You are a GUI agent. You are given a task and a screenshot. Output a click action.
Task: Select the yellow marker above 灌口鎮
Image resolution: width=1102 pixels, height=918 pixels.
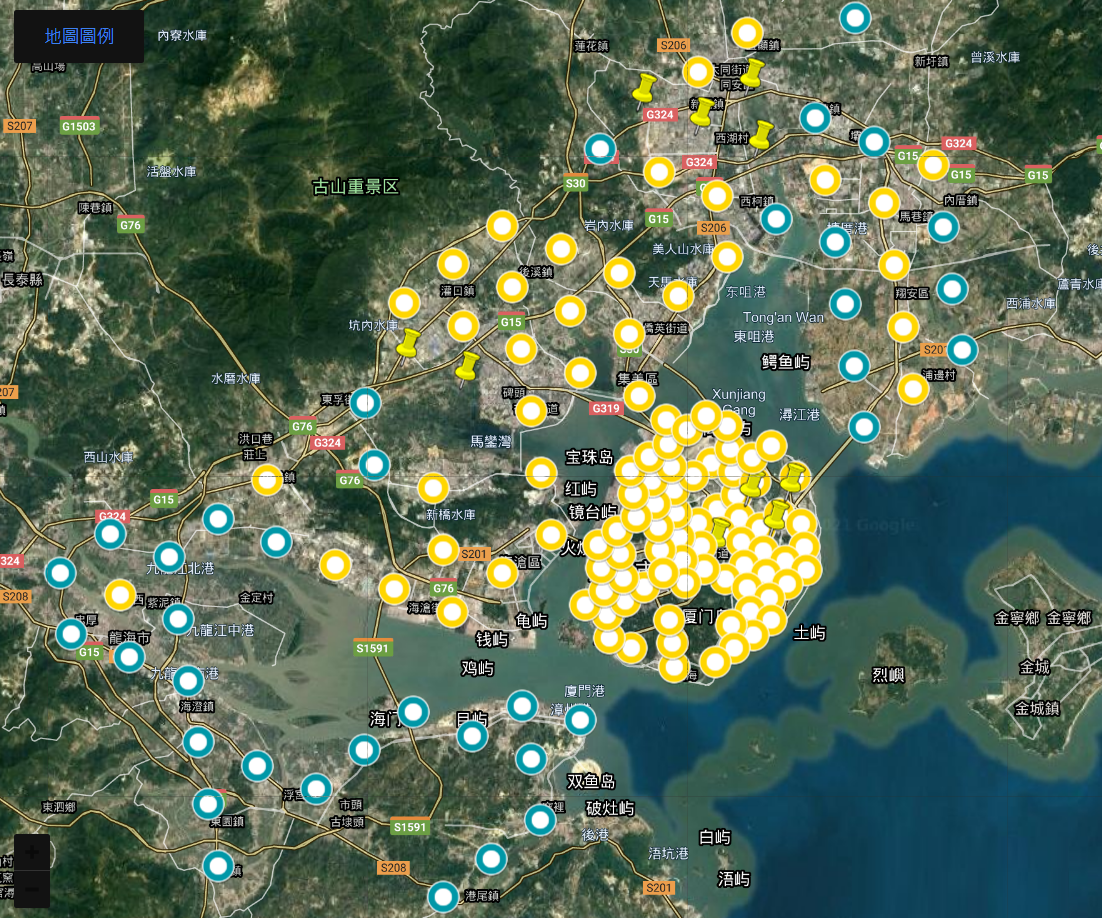(452, 264)
